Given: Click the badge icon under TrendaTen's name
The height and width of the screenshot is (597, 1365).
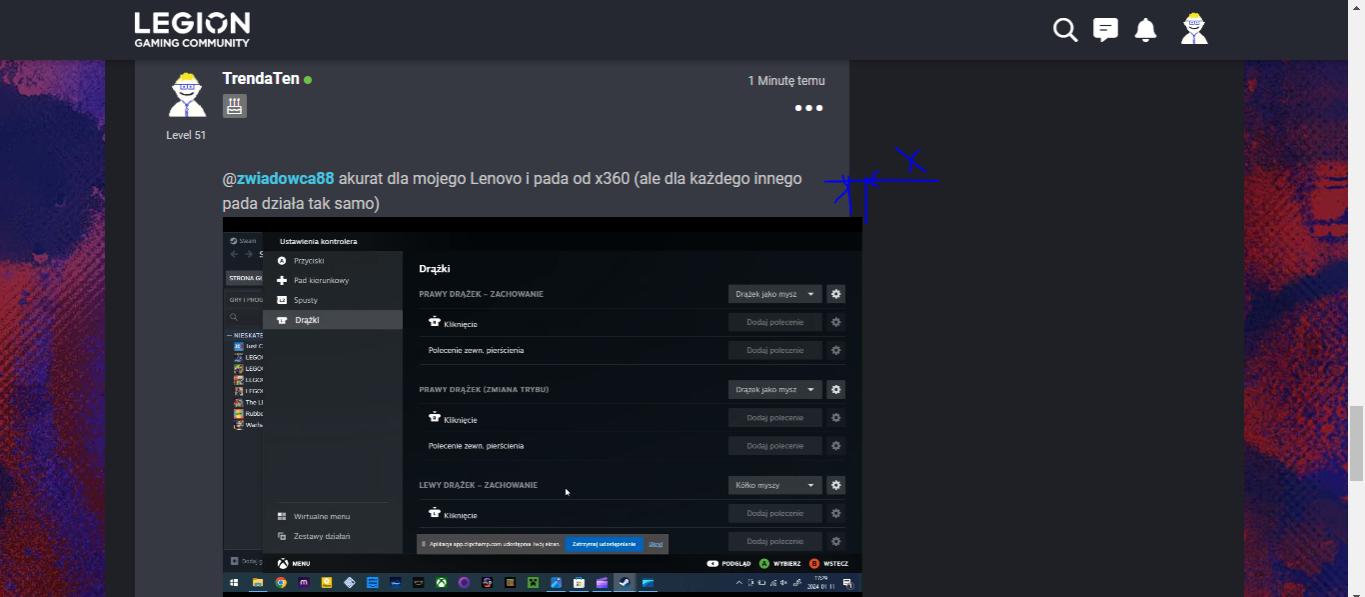Looking at the screenshot, I should pos(234,105).
